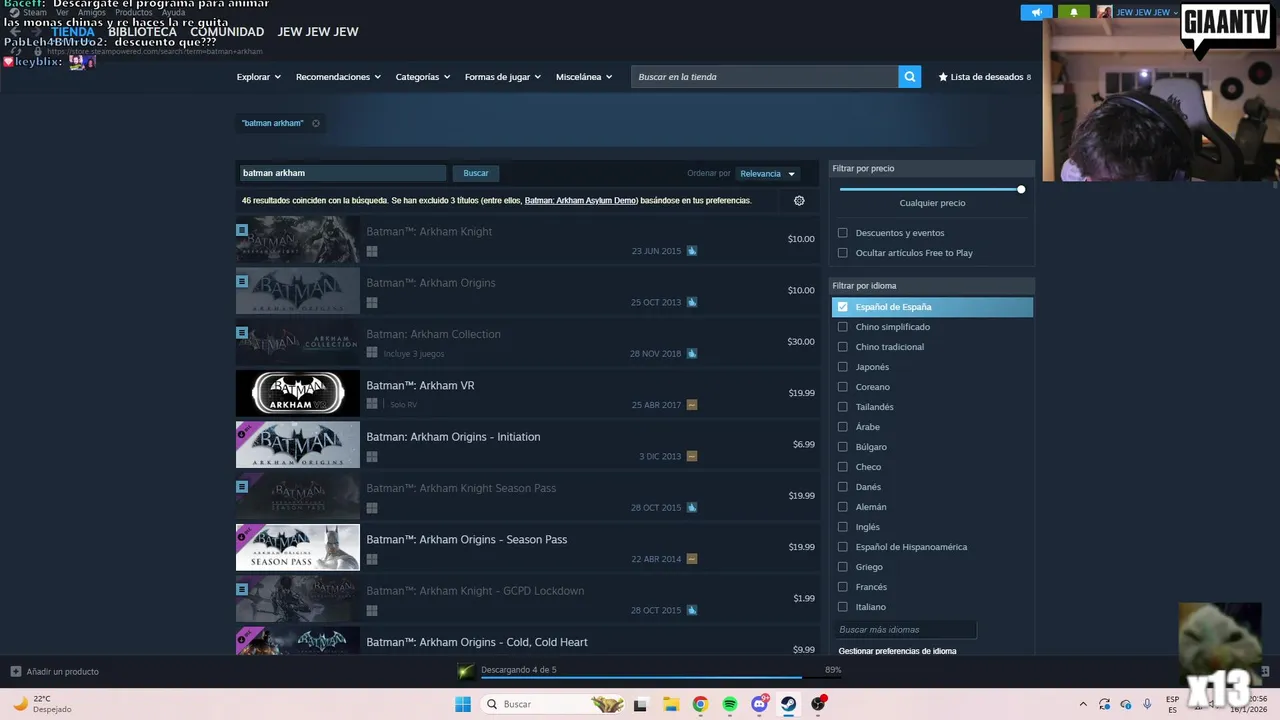Click the price filter slider handle
Image resolution: width=1280 pixels, height=720 pixels.
(1021, 189)
